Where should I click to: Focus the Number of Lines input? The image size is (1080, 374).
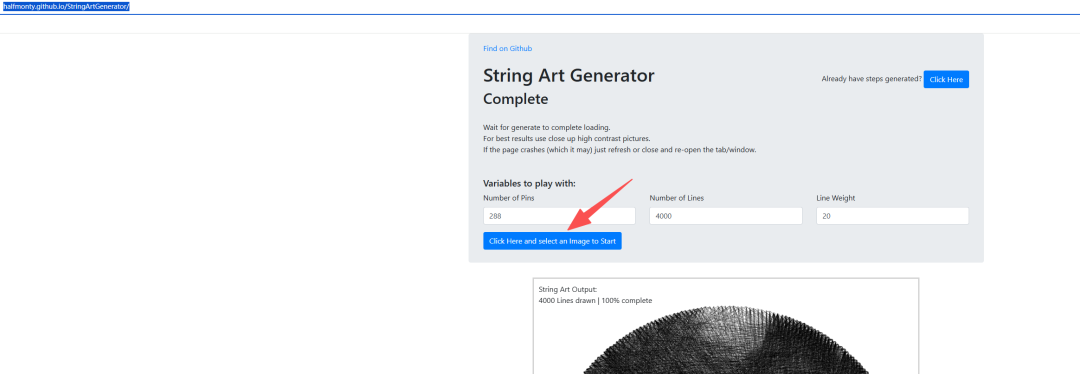click(x=725, y=216)
